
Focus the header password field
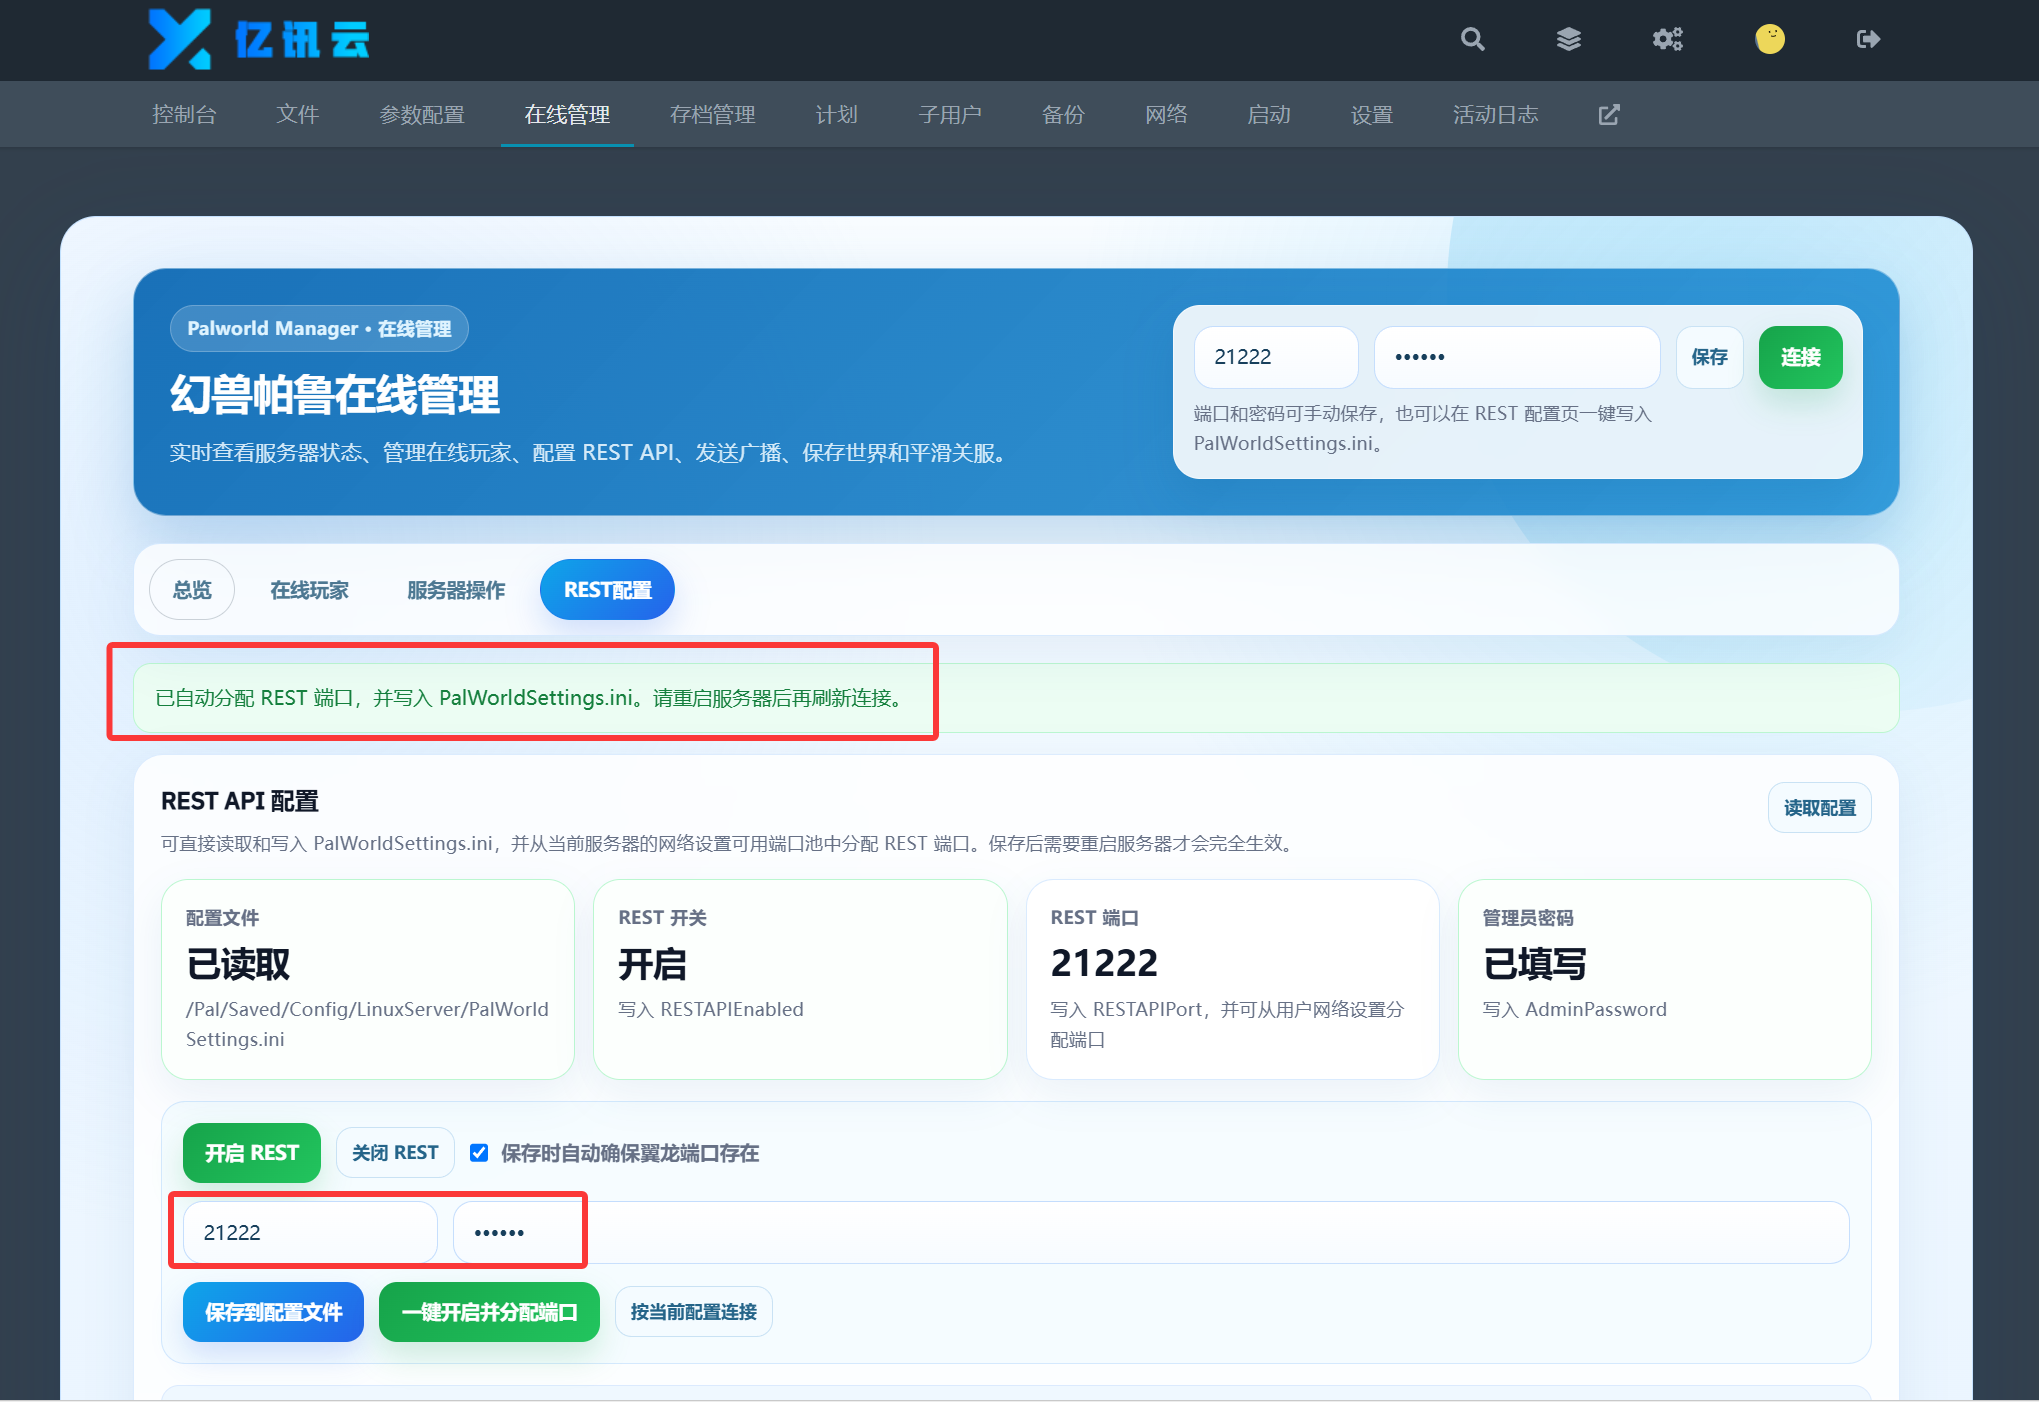coord(1517,357)
